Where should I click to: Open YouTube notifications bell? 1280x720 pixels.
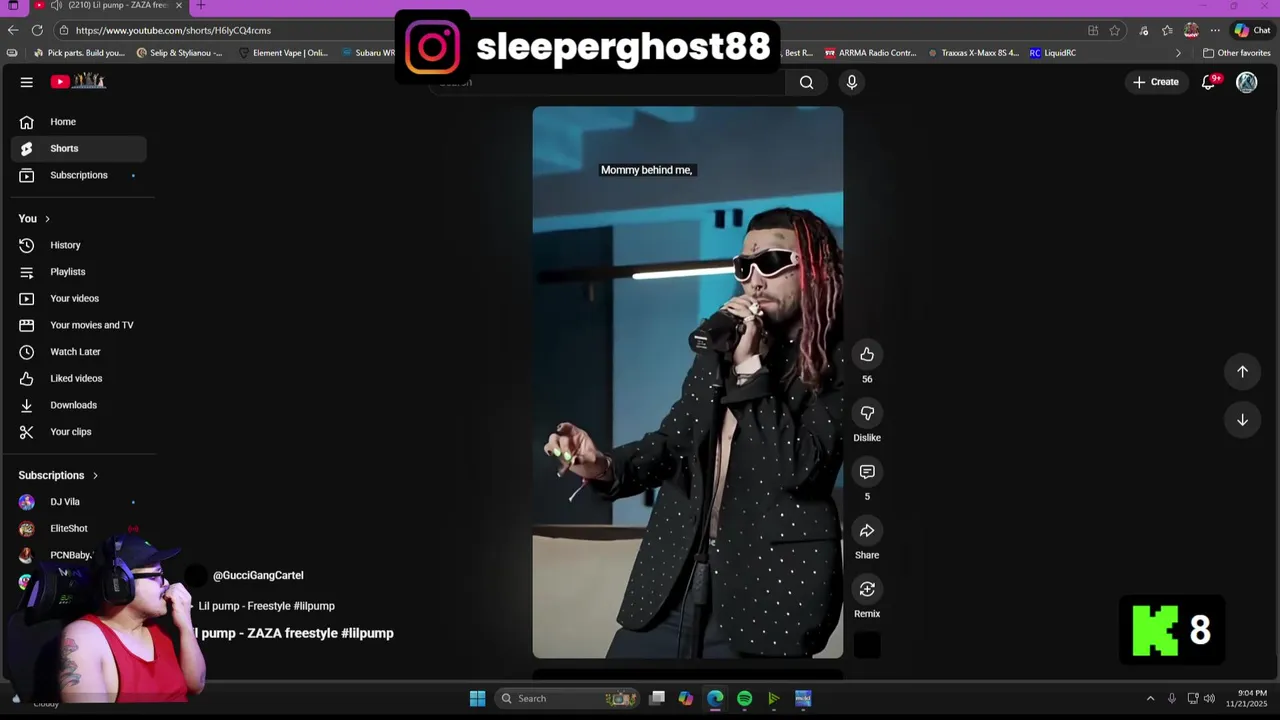pos(1208,82)
